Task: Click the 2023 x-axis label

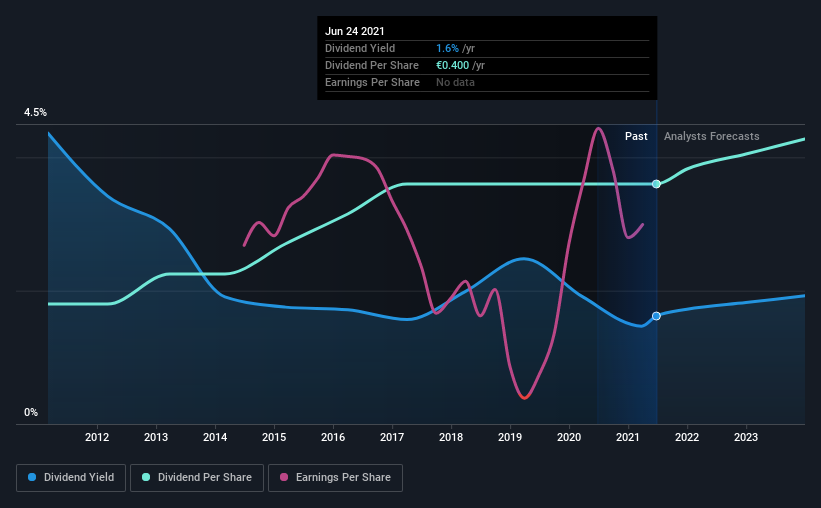Action: point(746,437)
